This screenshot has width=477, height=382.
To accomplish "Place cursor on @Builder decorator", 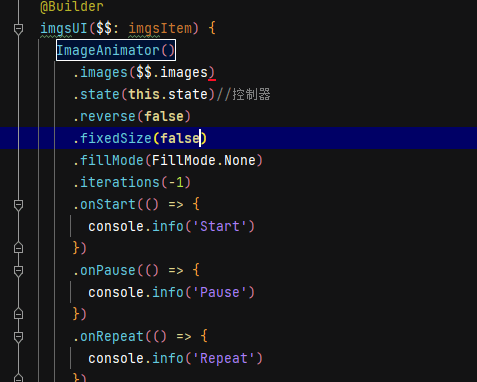I will [x=72, y=7].
